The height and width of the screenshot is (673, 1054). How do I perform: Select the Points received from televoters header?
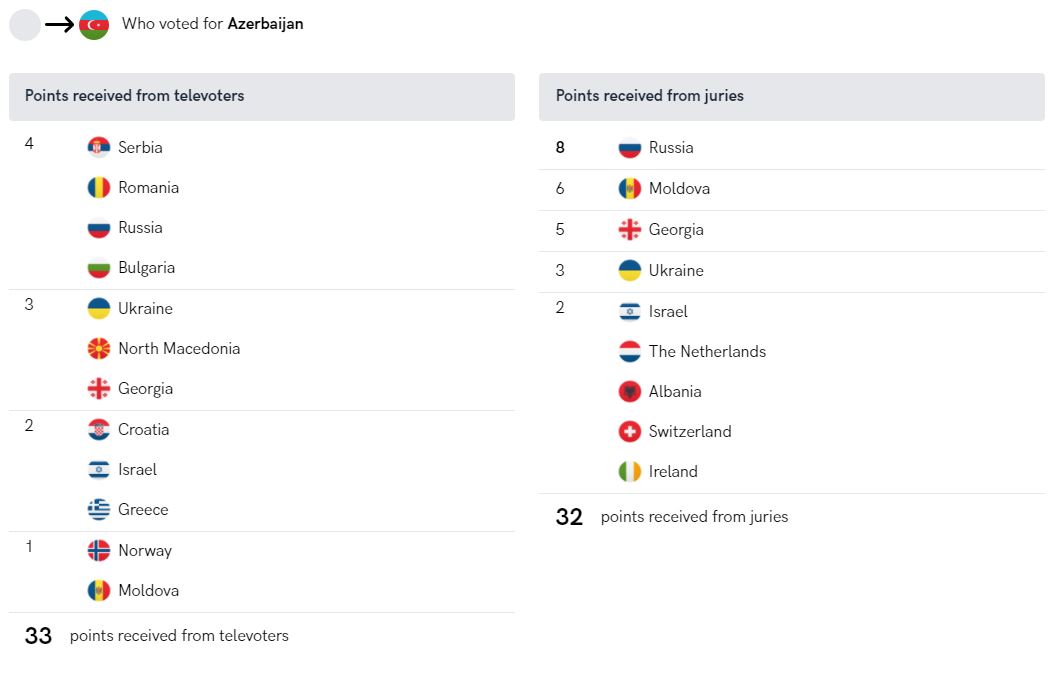tap(261, 97)
